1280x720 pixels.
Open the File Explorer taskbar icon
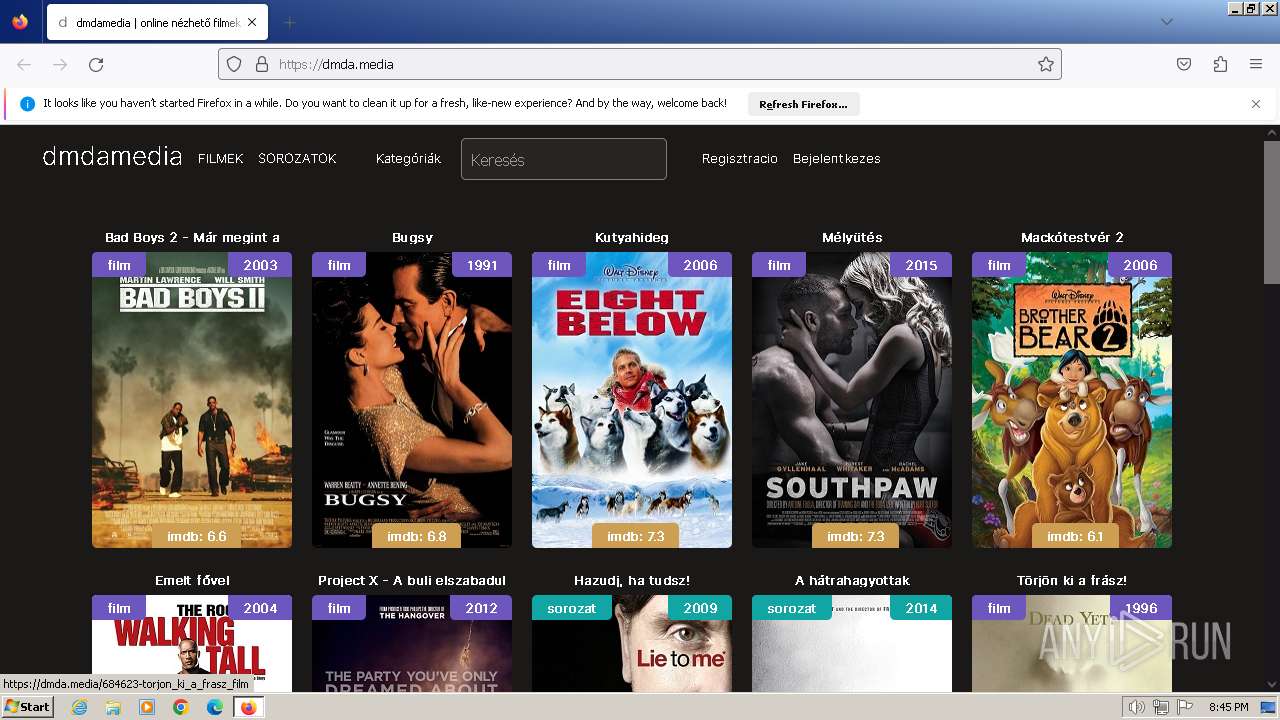pyautogui.click(x=113, y=707)
